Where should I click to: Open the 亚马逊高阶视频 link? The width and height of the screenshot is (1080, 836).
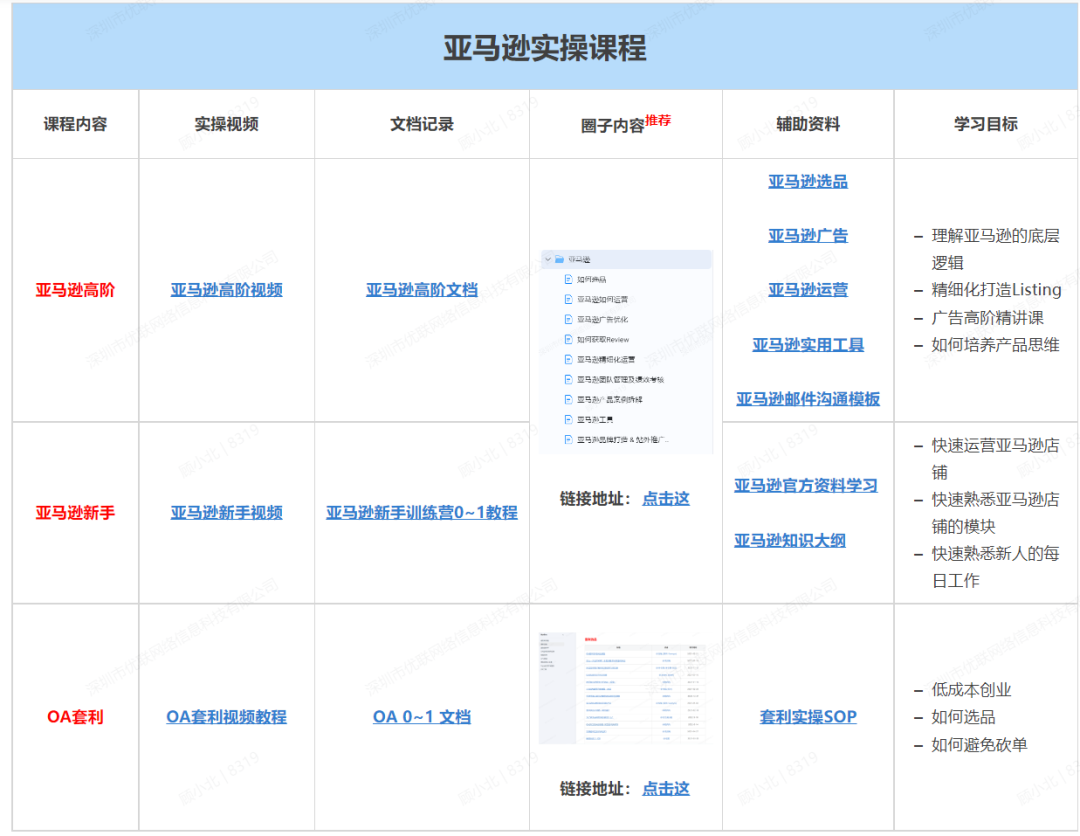[226, 290]
